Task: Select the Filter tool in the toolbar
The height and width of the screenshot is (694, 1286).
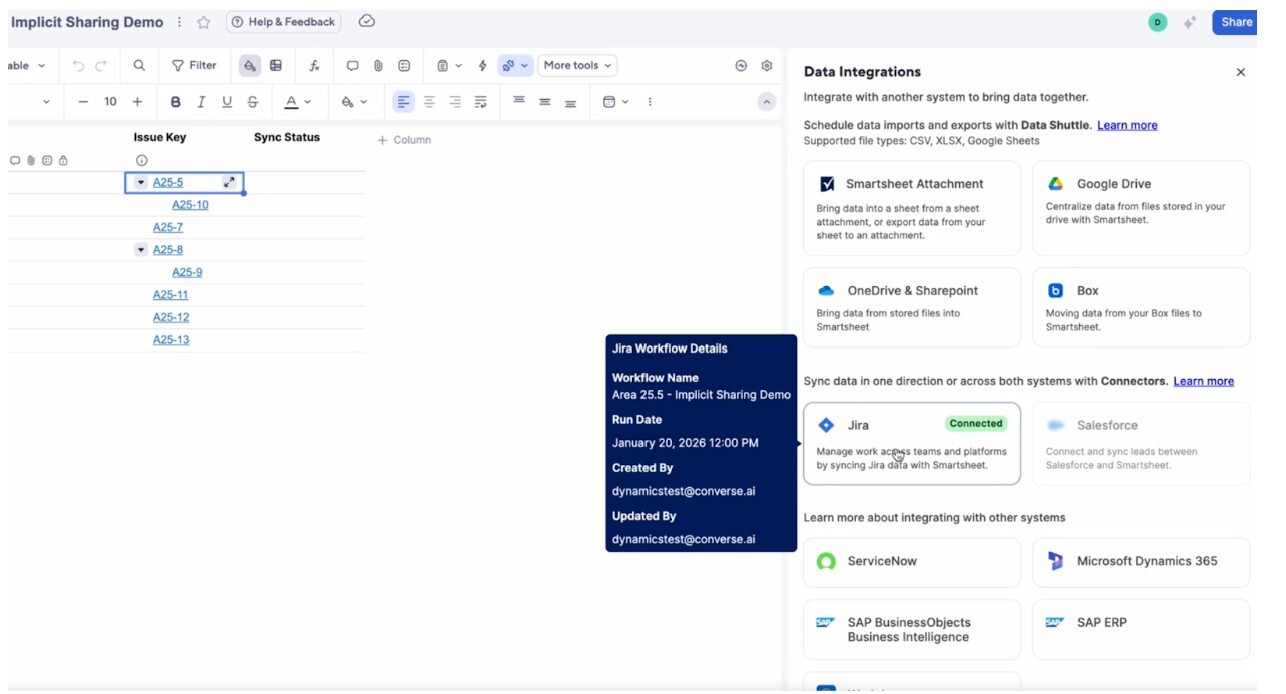Action: click(x=195, y=65)
